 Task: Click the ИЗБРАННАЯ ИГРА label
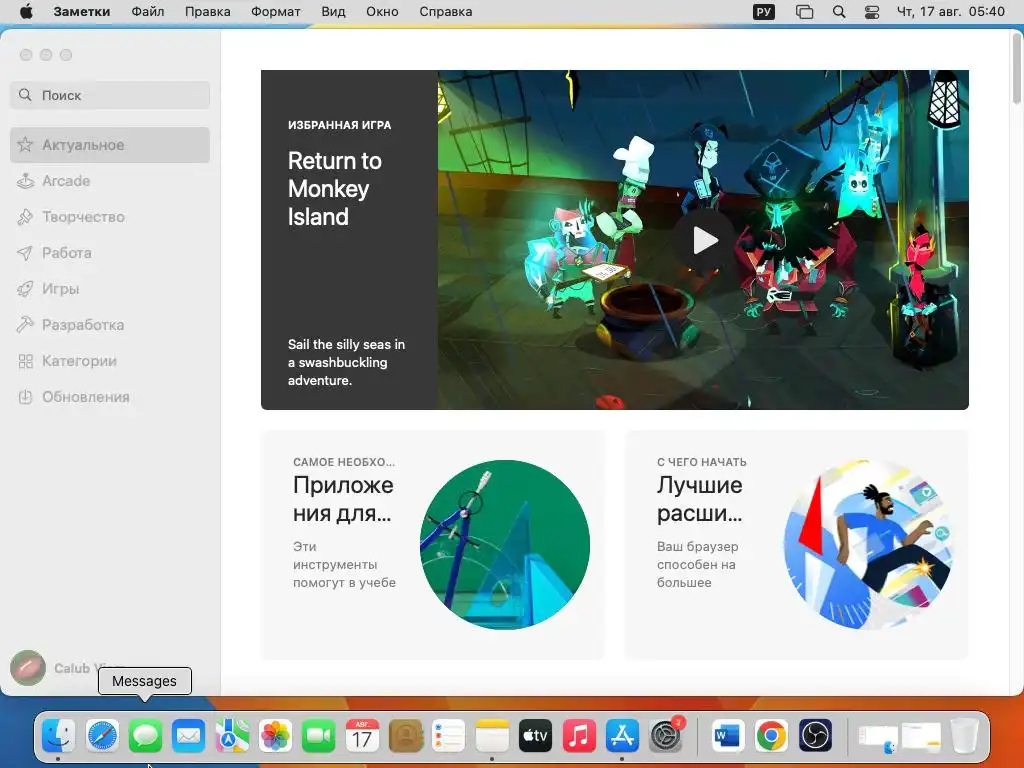point(340,125)
